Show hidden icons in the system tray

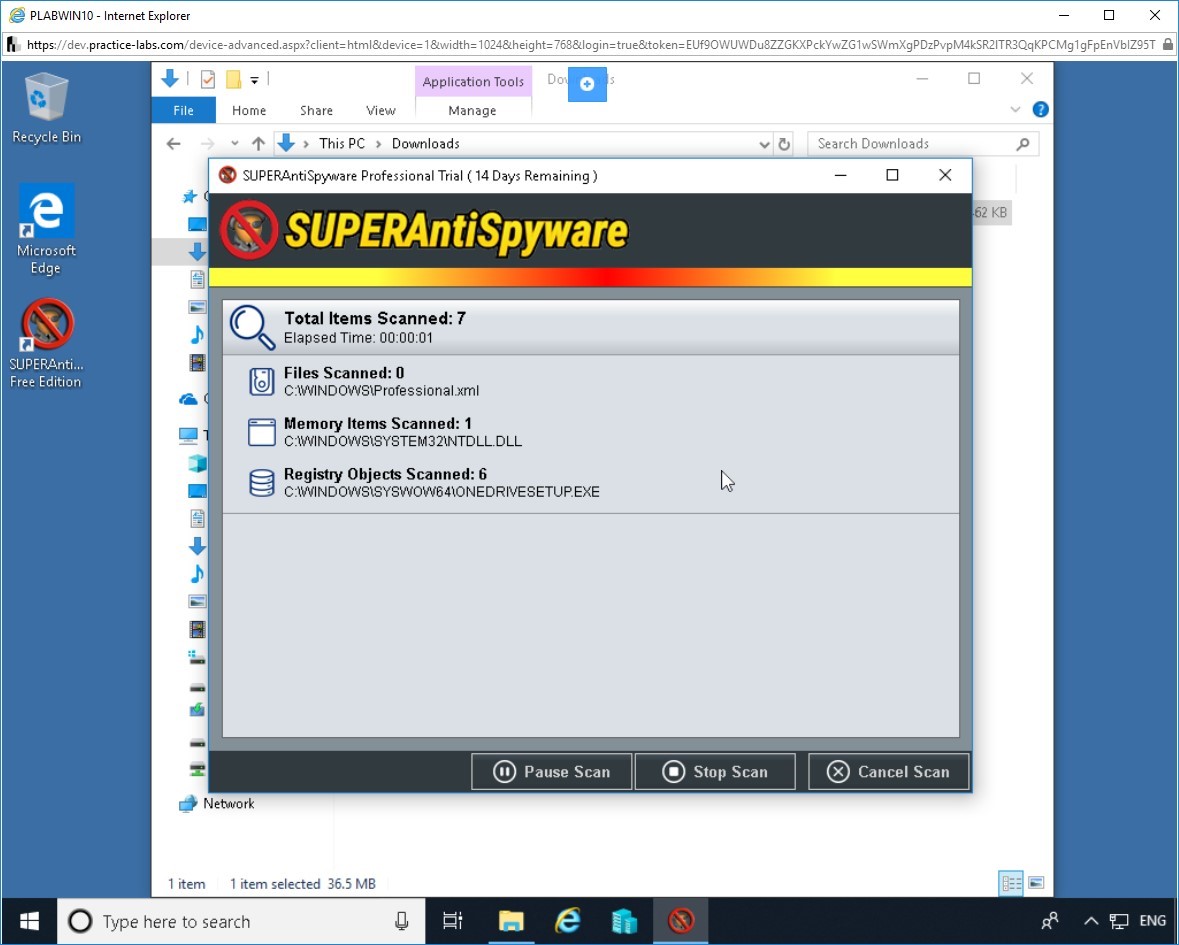click(1091, 921)
